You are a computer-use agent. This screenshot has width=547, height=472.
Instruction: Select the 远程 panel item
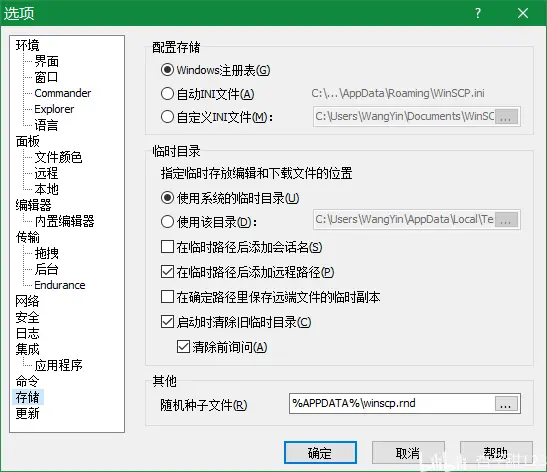click(46, 173)
